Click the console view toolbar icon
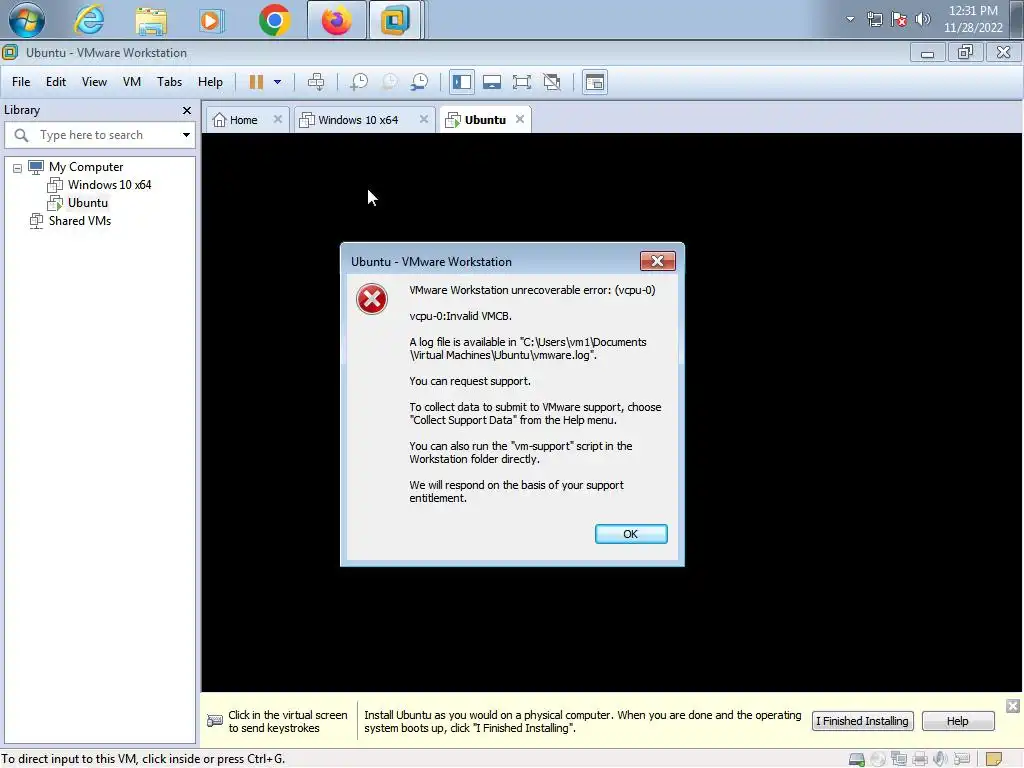The width and height of the screenshot is (1024, 768). (x=595, y=82)
